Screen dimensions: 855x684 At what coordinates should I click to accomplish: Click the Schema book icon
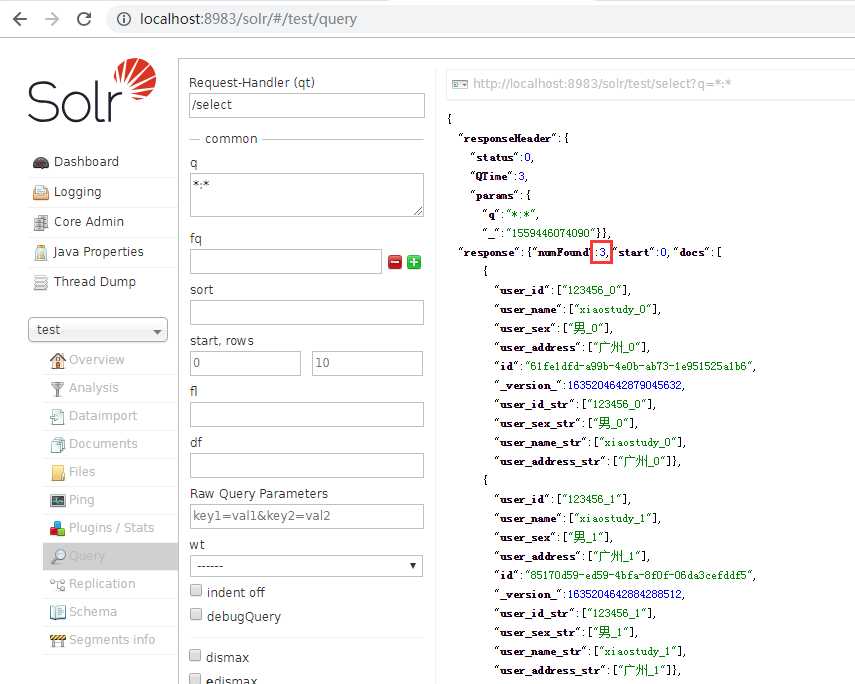click(x=57, y=612)
